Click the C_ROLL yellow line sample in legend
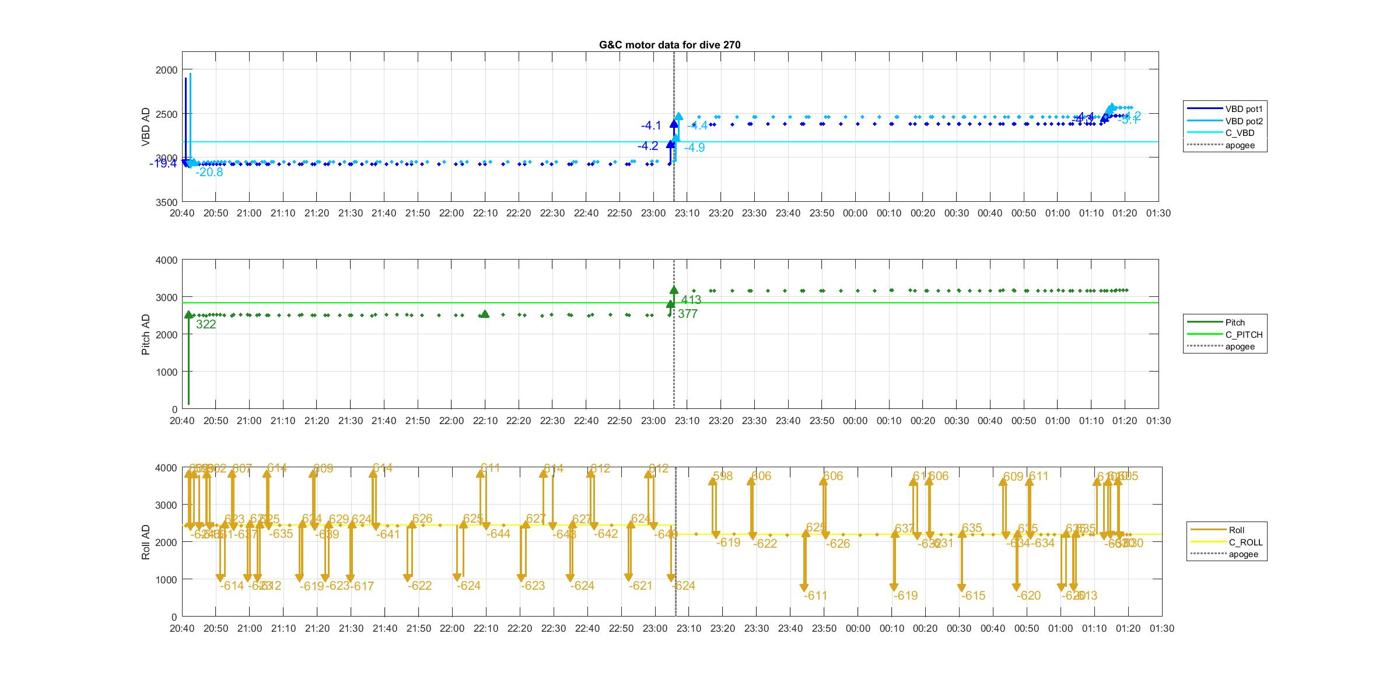Viewport: 1400px width, 693px height. point(1208,542)
